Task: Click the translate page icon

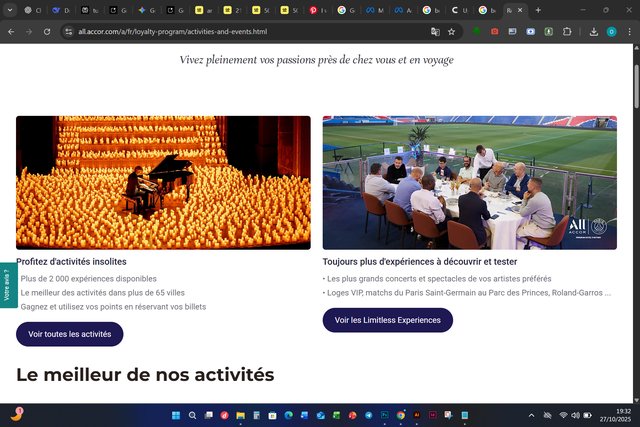Action: tap(435, 31)
